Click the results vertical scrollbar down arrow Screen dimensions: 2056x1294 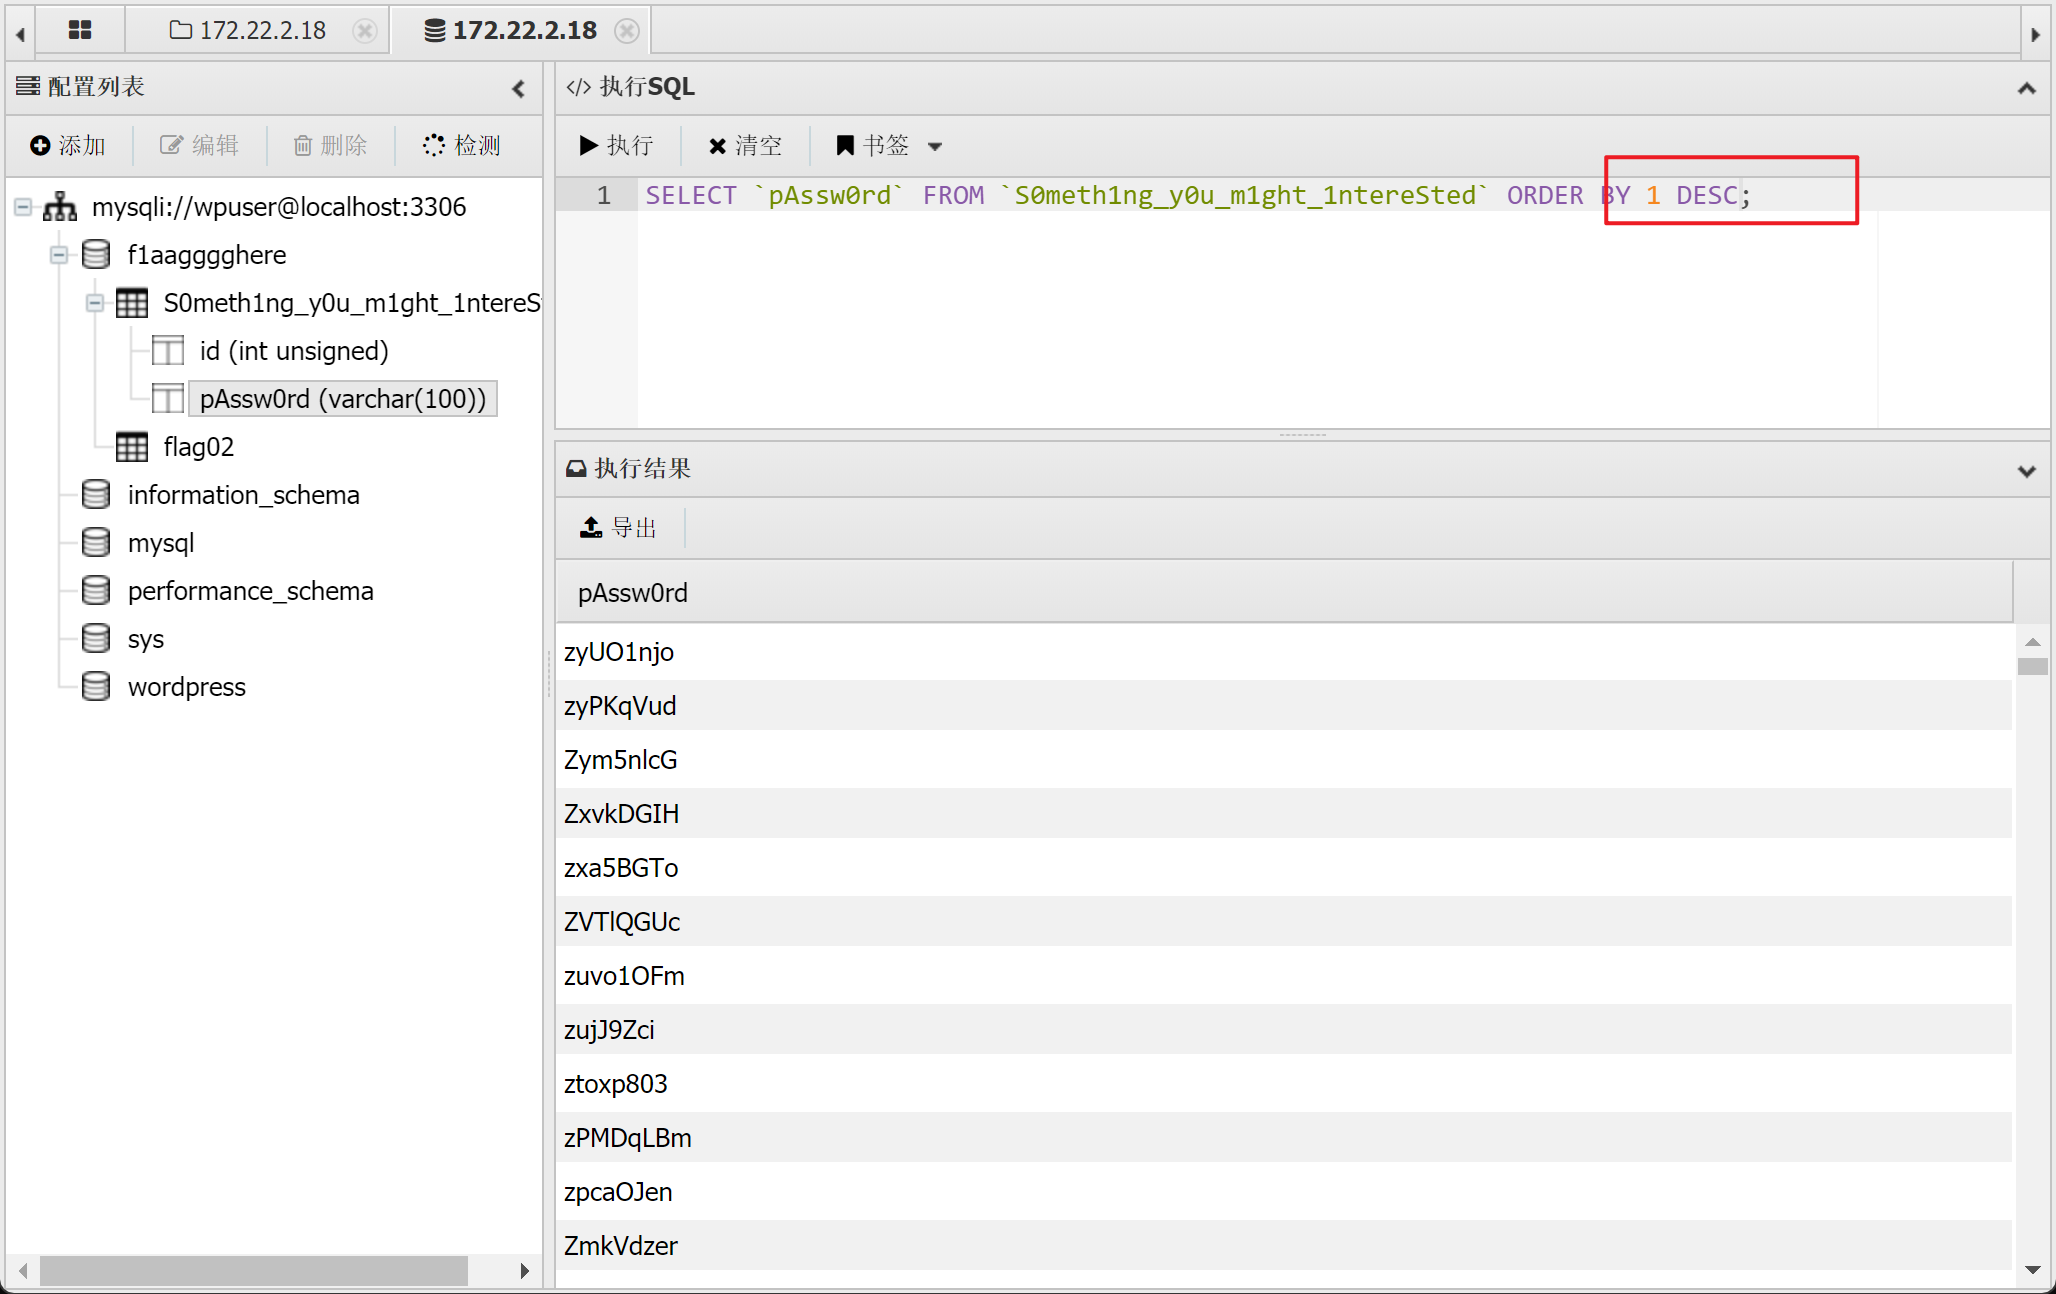click(x=2032, y=1270)
